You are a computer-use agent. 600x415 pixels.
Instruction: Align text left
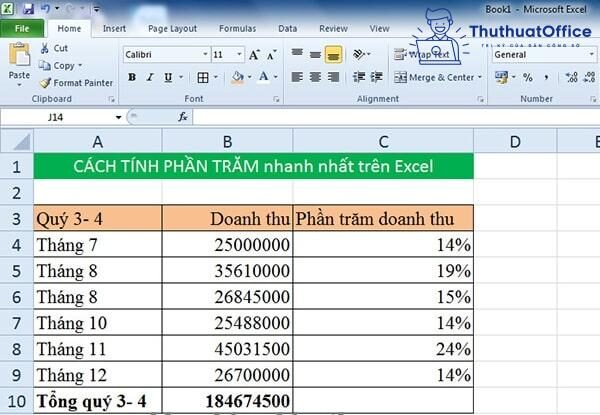tap(297, 77)
